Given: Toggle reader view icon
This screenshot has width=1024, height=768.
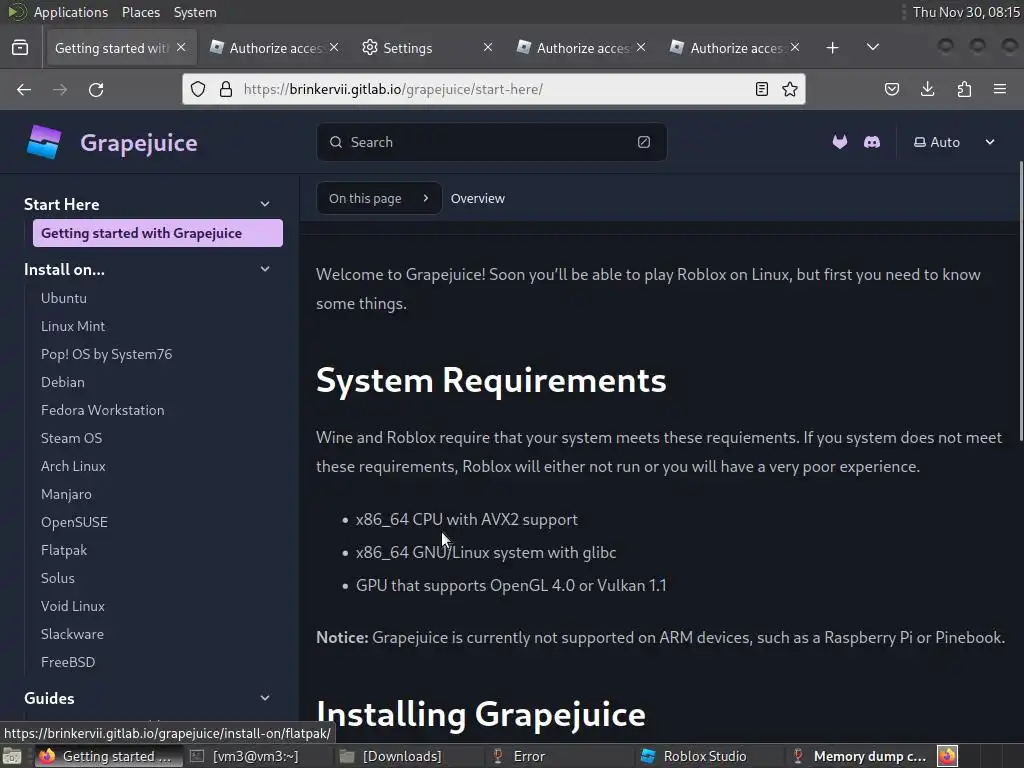Looking at the screenshot, I should [761, 89].
